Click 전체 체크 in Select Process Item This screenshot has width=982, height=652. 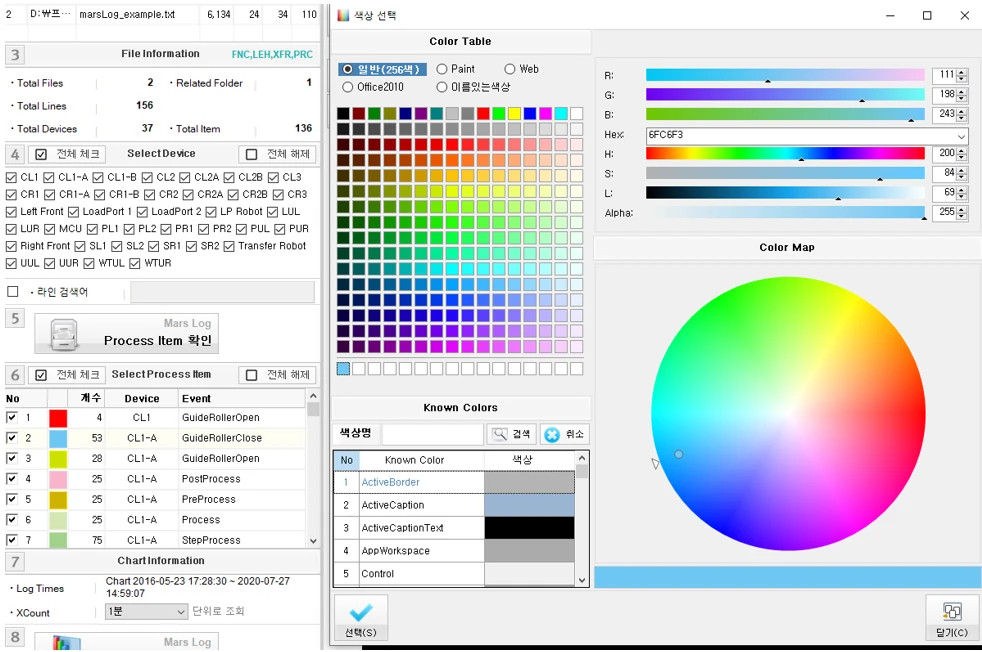(68, 375)
